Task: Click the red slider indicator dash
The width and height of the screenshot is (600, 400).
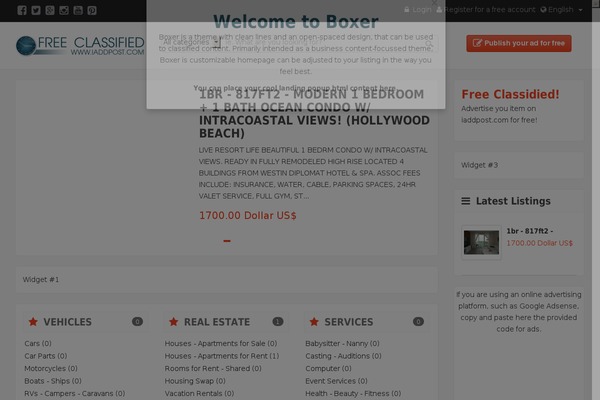Action: tap(227, 241)
